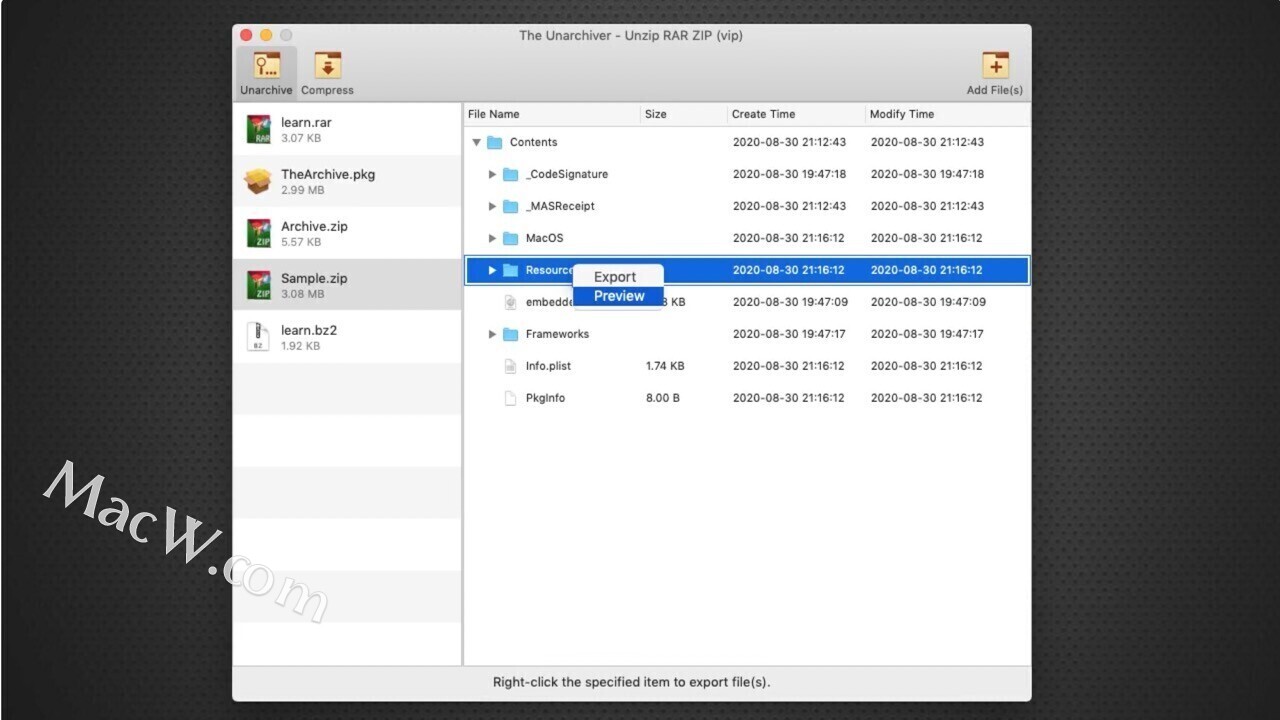Sort by the Size column
The height and width of the screenshot is (720, 1280).
(684, 114)
